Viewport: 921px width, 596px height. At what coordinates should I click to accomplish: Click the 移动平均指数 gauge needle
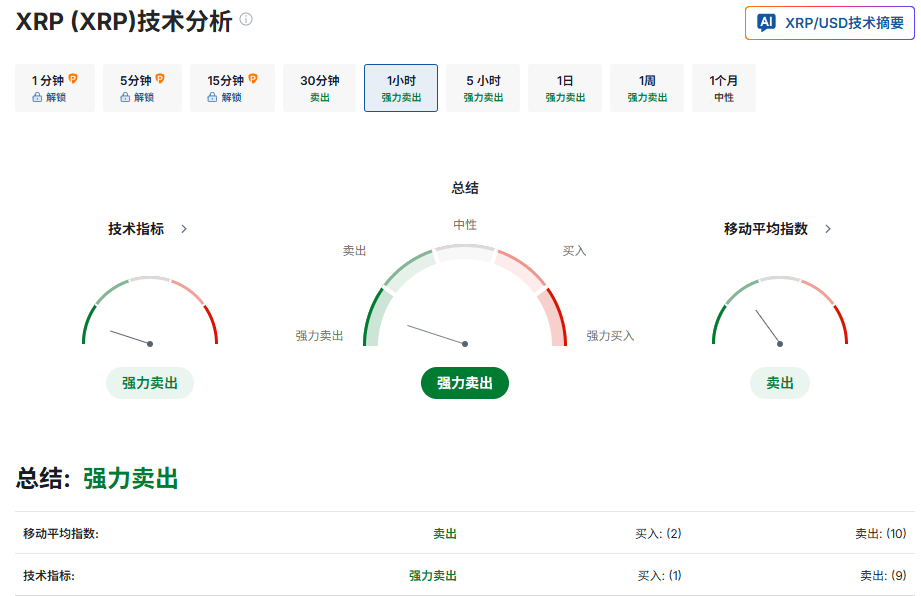(769, 328)
